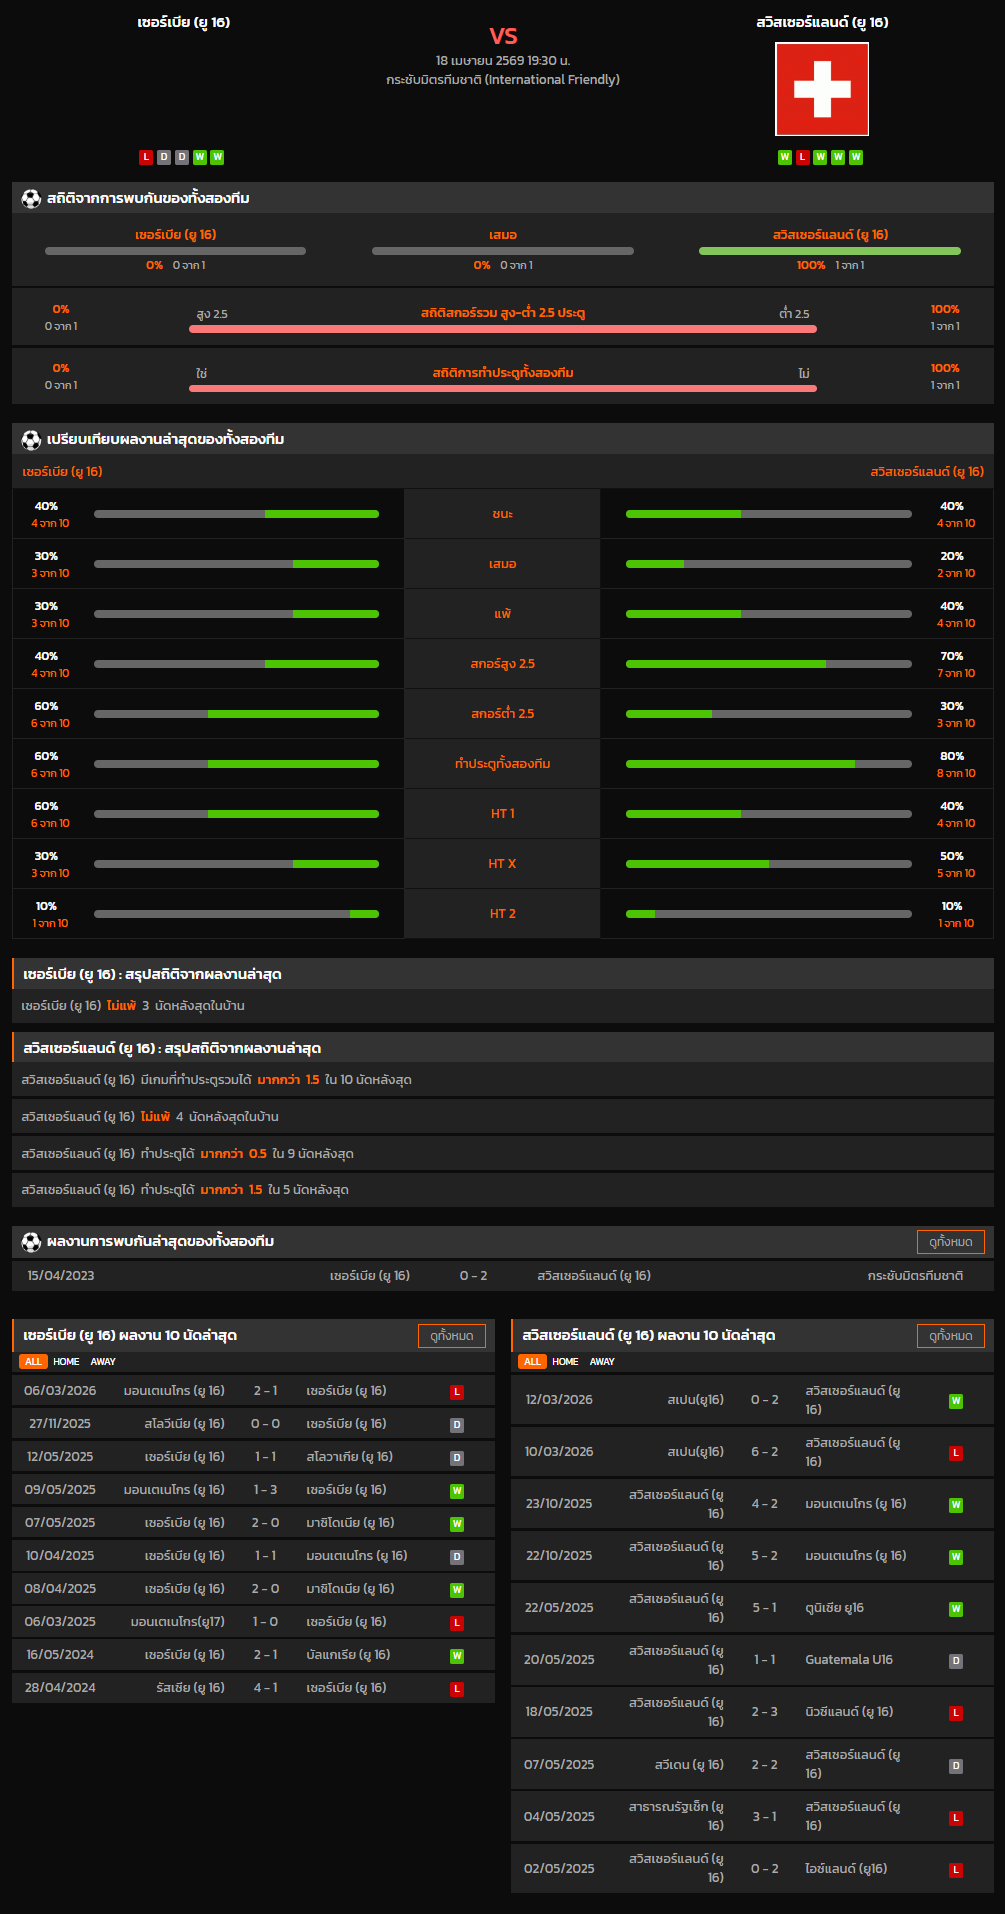Image resolution: width=1005 pixels, height=1914 pixels.
Task: Click the Over/Under 2.5 goals red stat bar
Action: [502, 328]
